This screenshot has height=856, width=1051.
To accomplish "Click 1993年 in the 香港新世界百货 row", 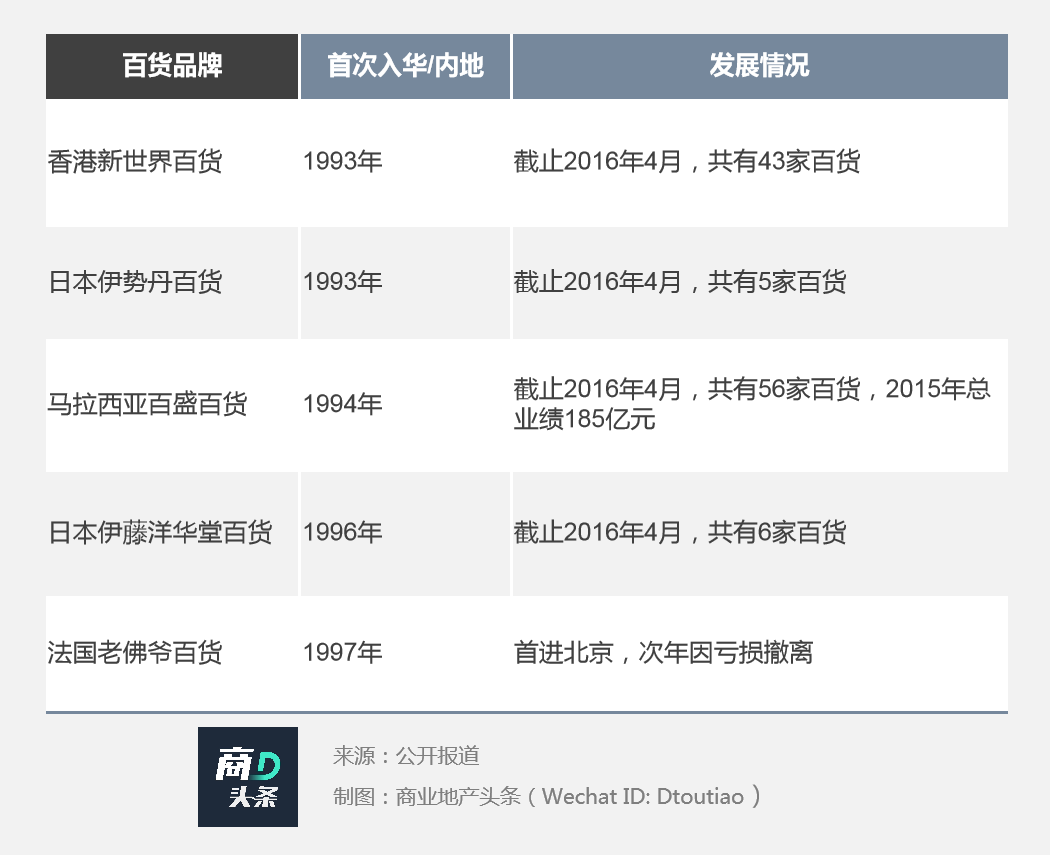I will coord(343,162).
